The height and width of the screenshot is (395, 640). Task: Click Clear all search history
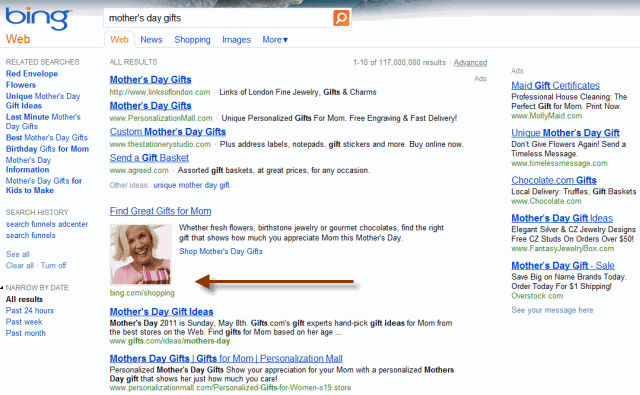[20, 266]
